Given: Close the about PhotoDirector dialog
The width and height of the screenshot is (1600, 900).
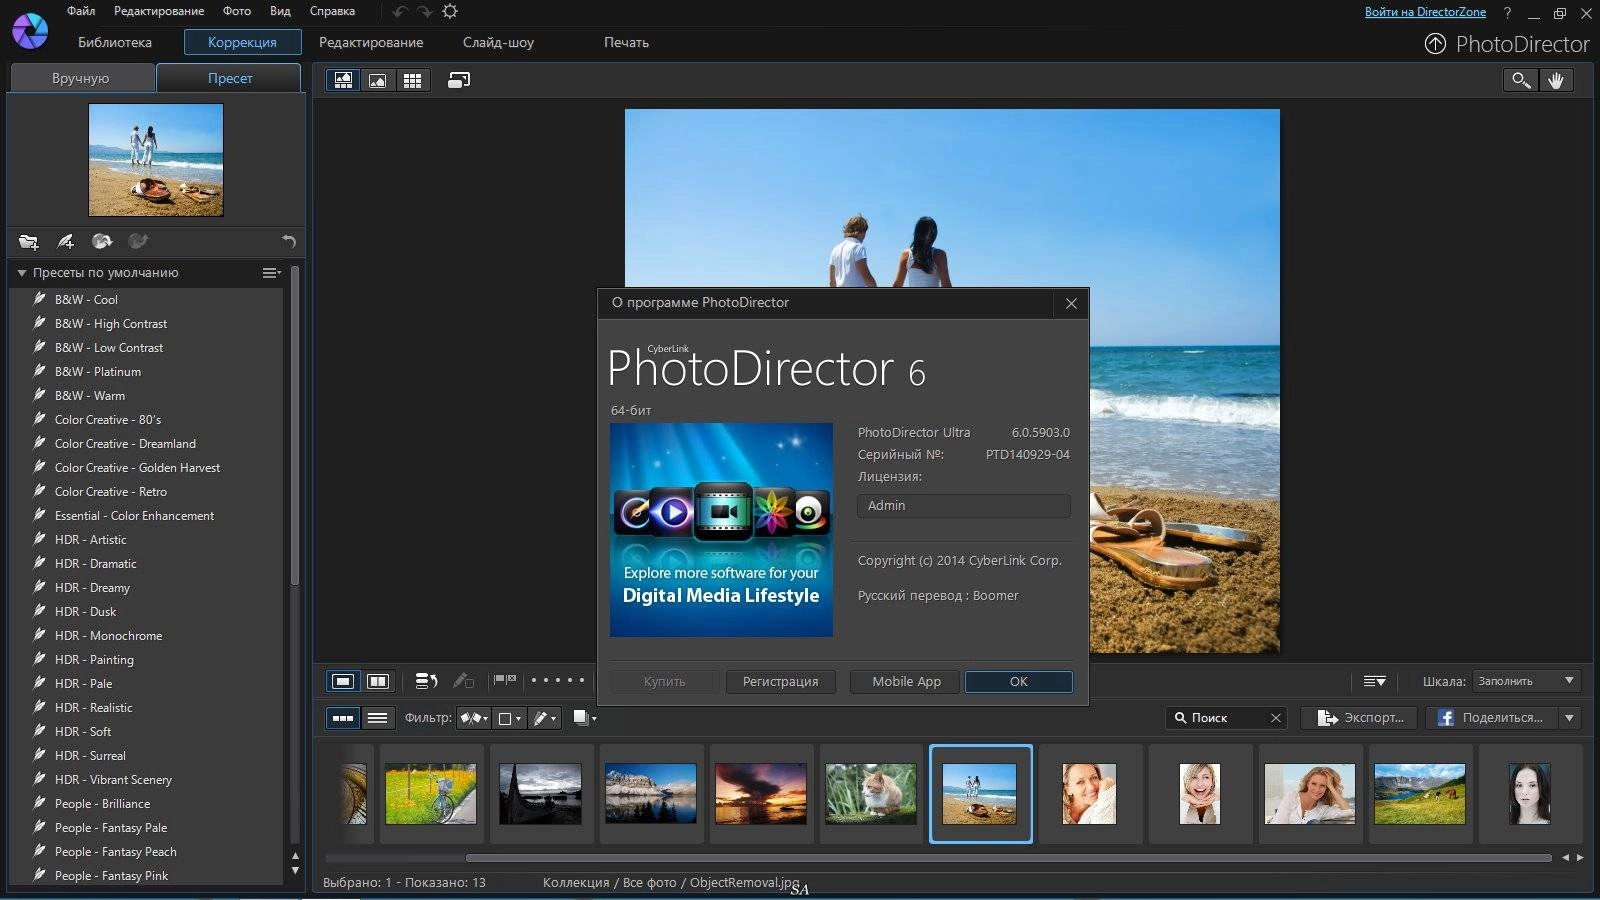Looking at the screenshot, I should click(x=1071, y=303).
